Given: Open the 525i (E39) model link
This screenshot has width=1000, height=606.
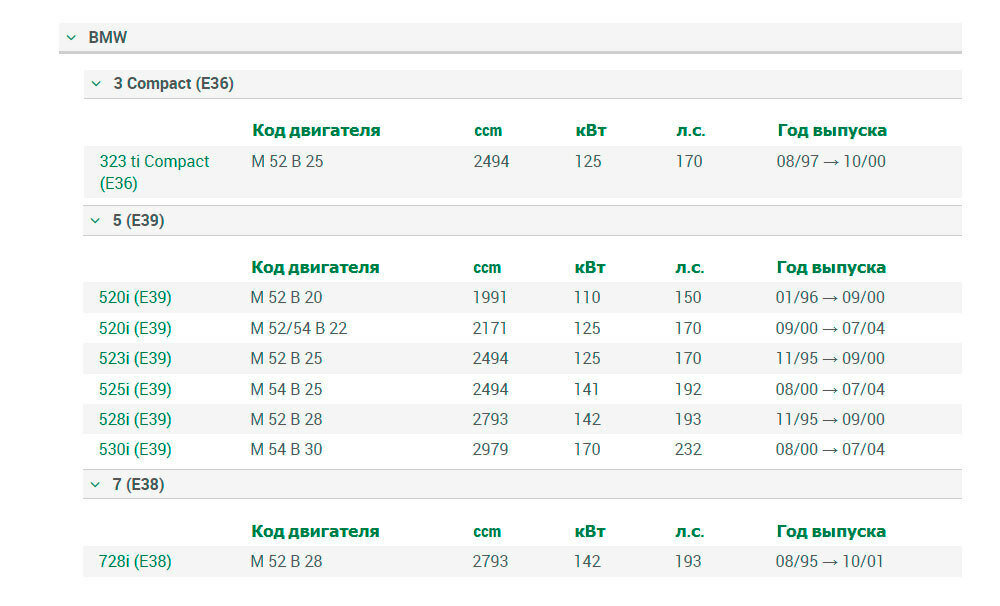Looking at the screenshot, I should [x=135, y=389].
